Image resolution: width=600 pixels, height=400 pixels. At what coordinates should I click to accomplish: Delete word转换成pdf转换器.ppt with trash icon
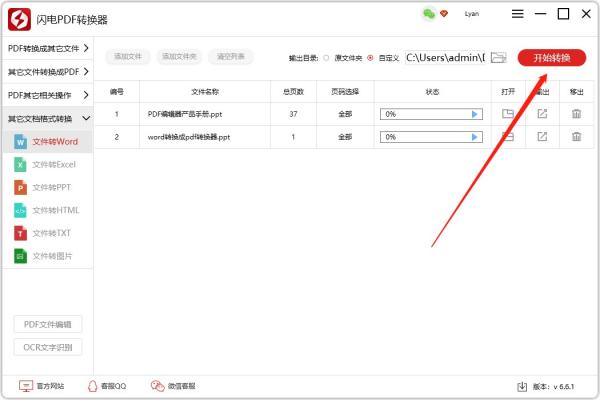click(576, 137)
